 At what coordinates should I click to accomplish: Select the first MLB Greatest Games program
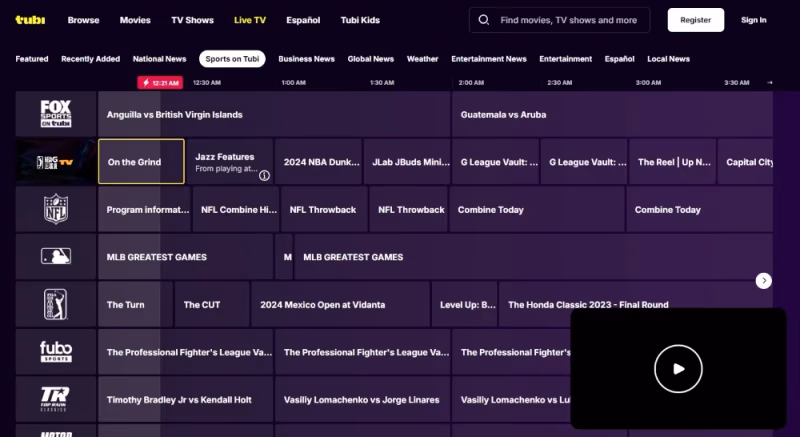click(x=185, y=256)
